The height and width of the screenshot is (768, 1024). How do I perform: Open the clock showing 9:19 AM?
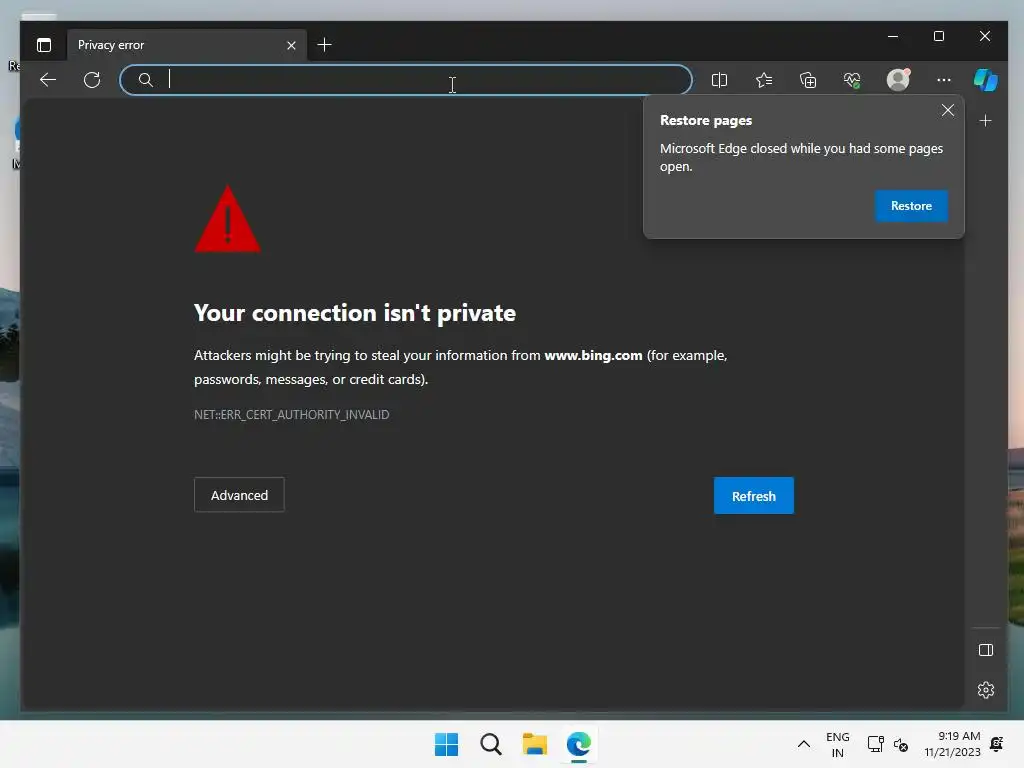[952, 744]
